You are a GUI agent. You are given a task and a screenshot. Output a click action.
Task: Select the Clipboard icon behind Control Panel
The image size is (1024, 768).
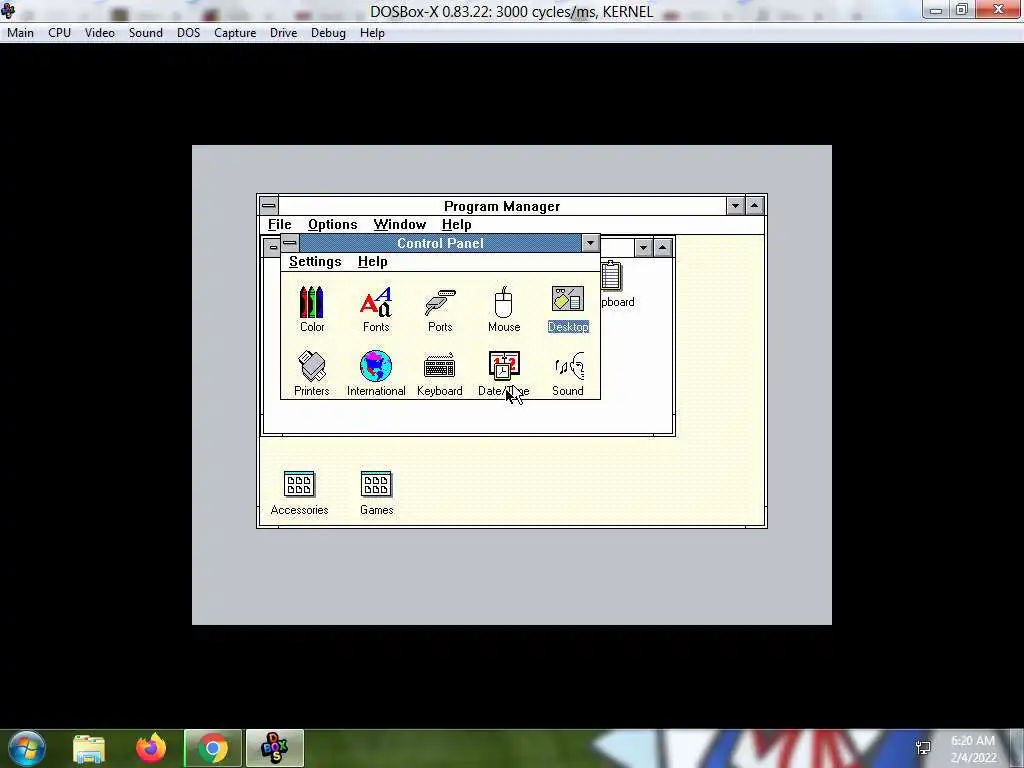coord(615,285)
